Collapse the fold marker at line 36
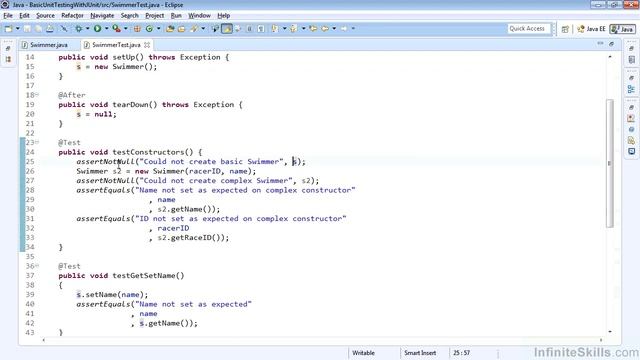This screenshot has height=360, width=640. tap(37, 266)
